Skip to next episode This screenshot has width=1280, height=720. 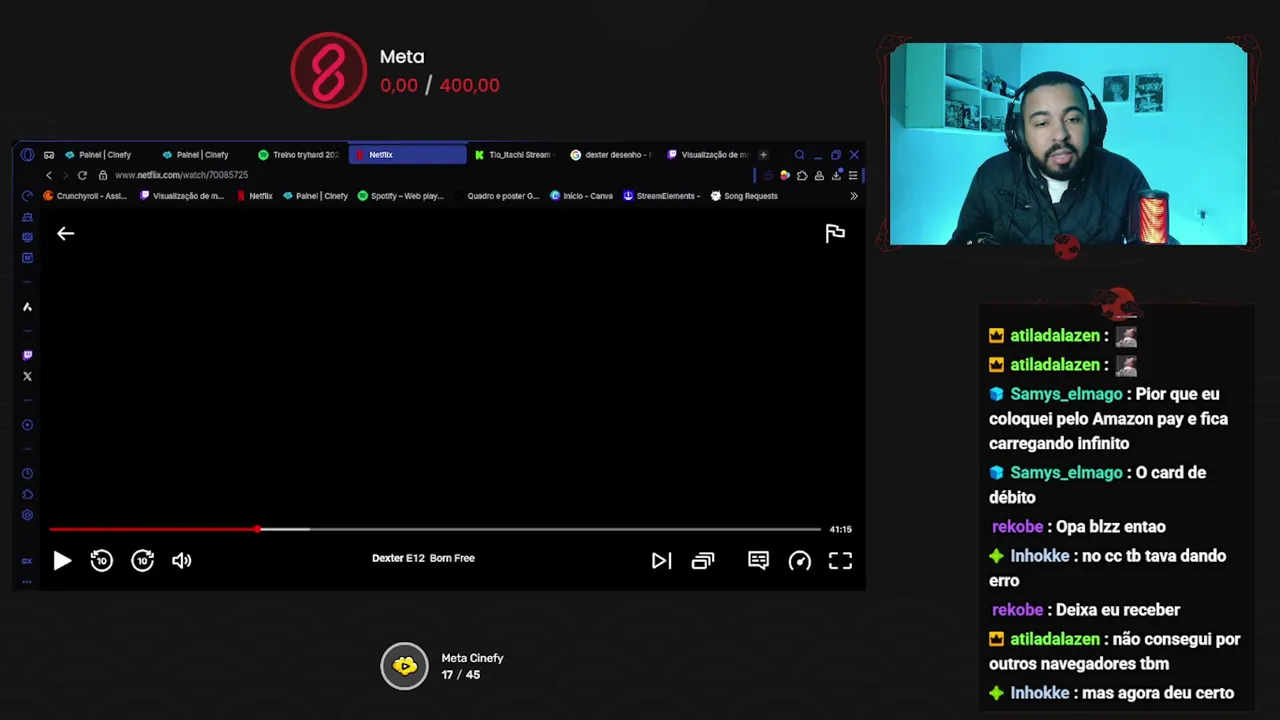point(661,561)
